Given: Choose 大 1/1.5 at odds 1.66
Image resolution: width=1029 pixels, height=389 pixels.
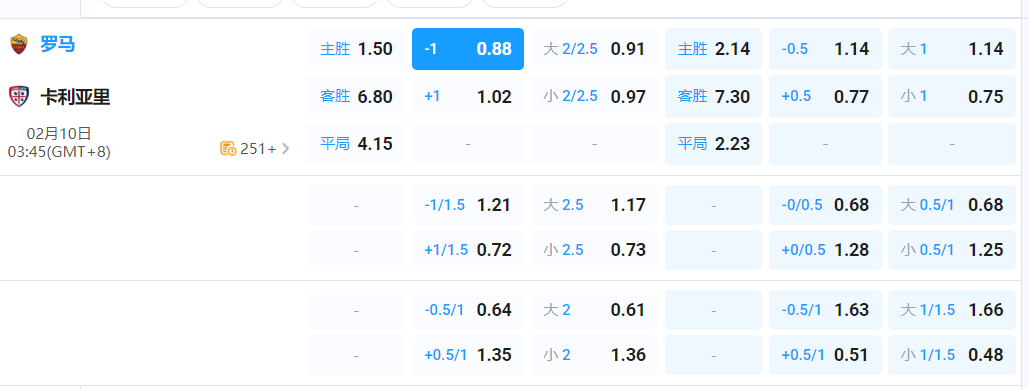Looking at the screenshot, I should pos(952,310).
